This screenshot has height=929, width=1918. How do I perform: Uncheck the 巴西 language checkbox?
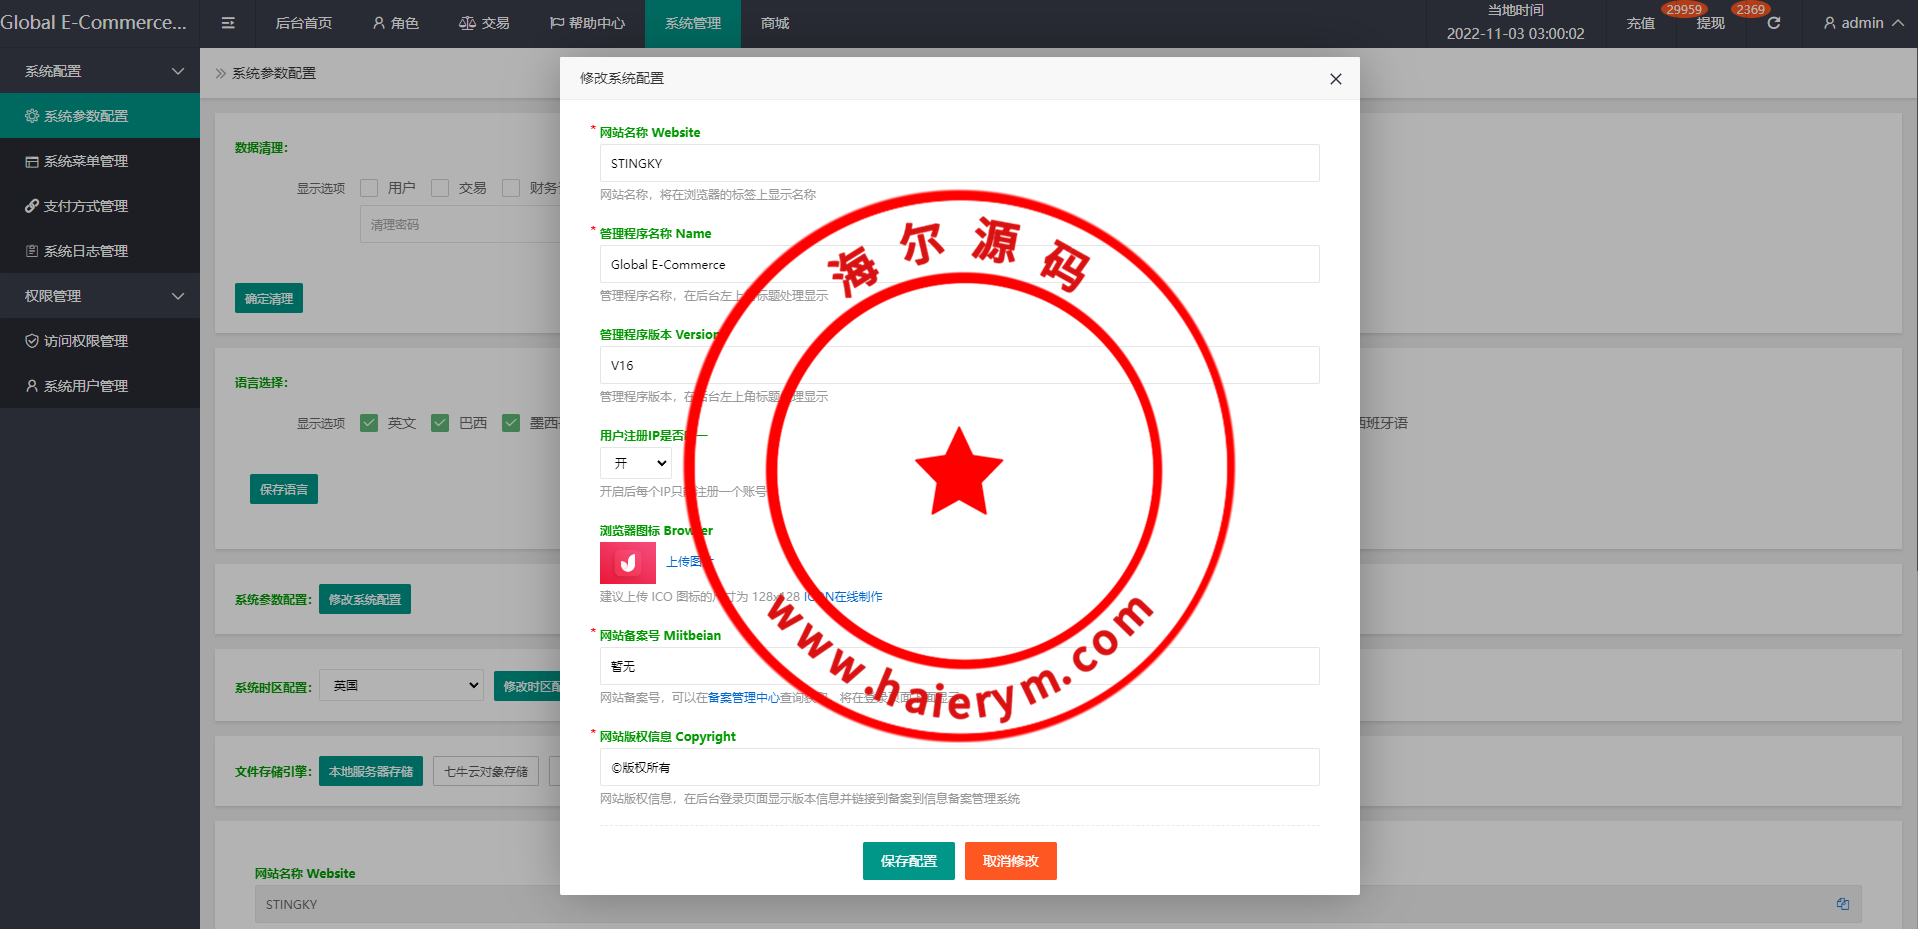pyautogui.click(x=440, y=423)
